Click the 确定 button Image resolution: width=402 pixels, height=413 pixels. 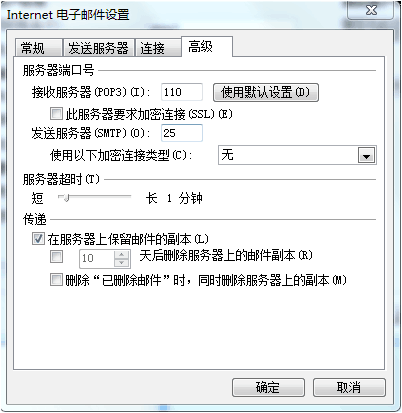tap(268, 387)
